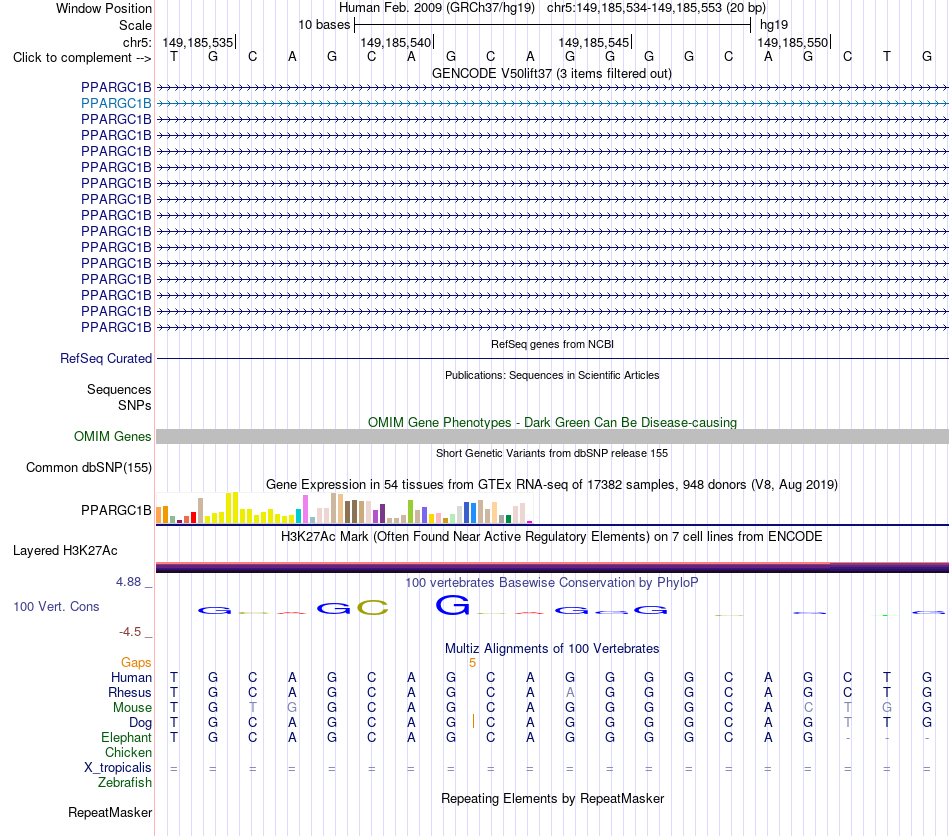
Task: Open '100 vertebrates Basewise Conservation by PhyloP' title
Action: click(551, 582)
